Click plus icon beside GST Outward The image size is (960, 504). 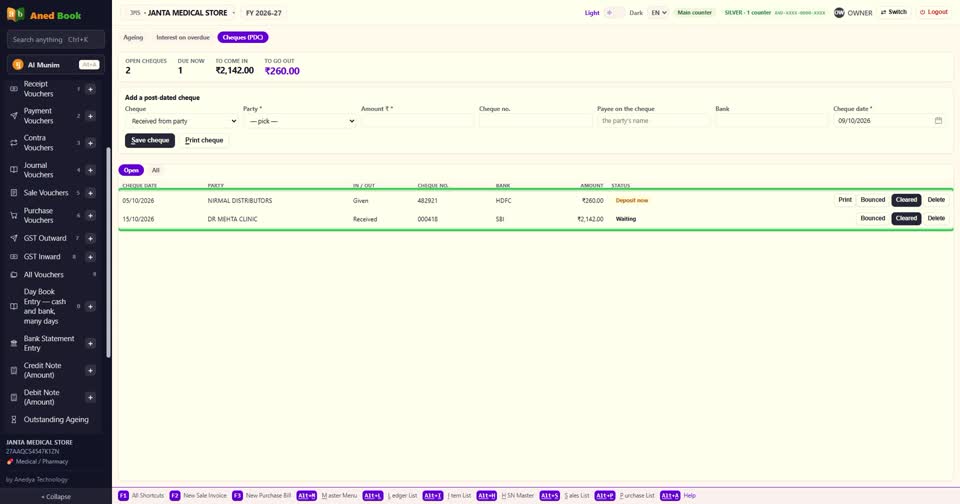(x=90, y=238)
